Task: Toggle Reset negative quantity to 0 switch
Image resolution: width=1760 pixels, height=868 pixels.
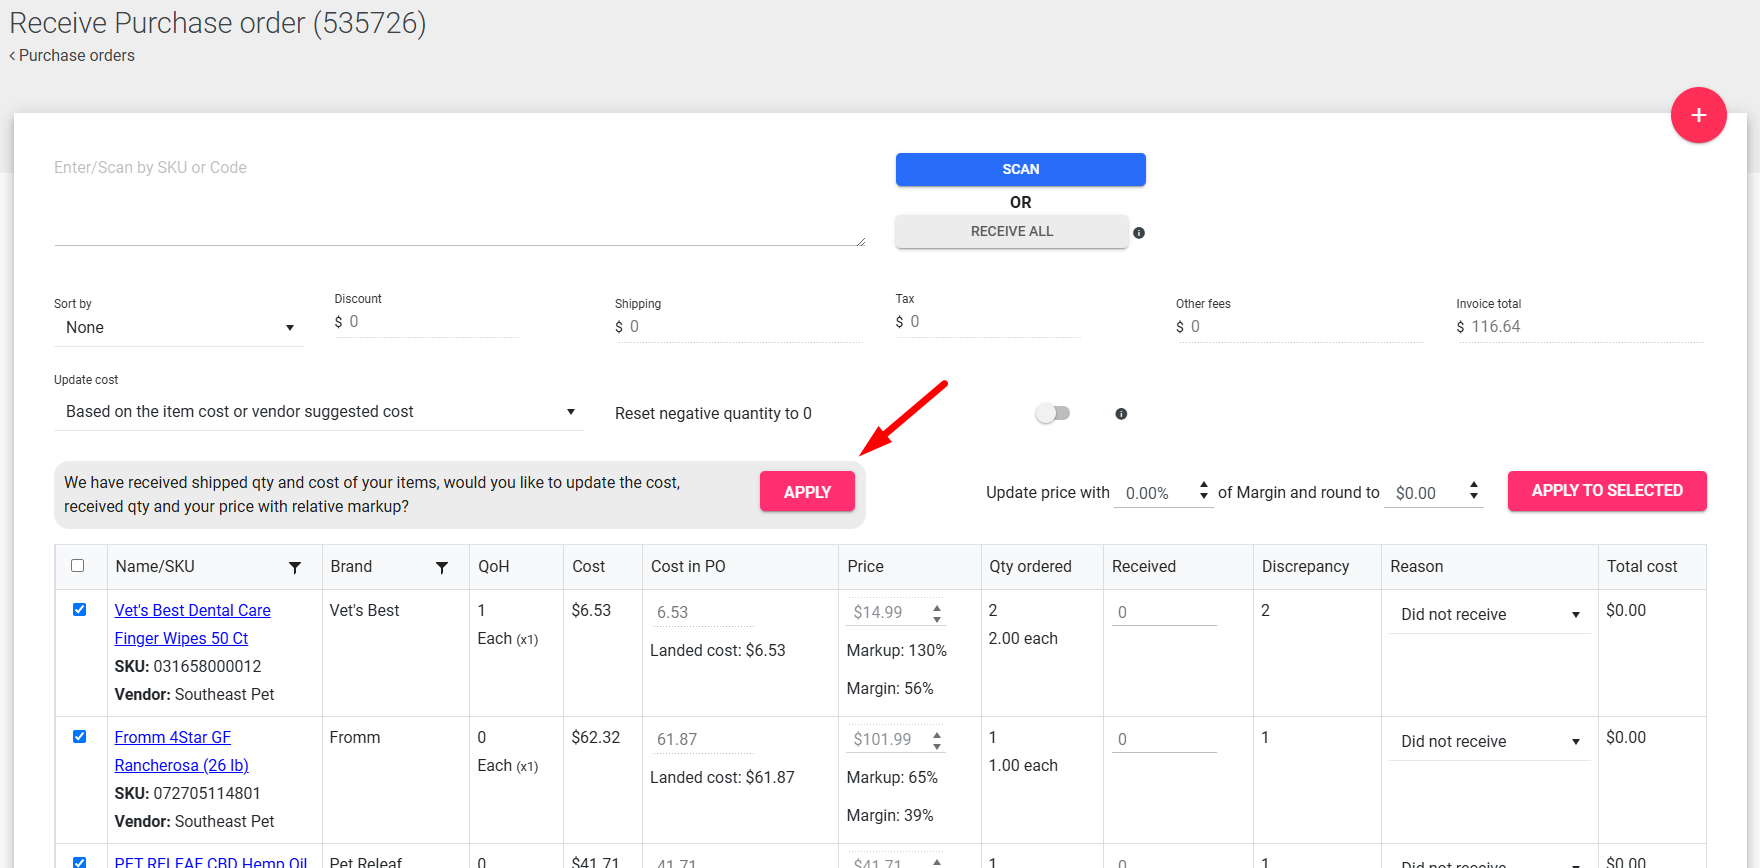Action: tap(1052, 413)
